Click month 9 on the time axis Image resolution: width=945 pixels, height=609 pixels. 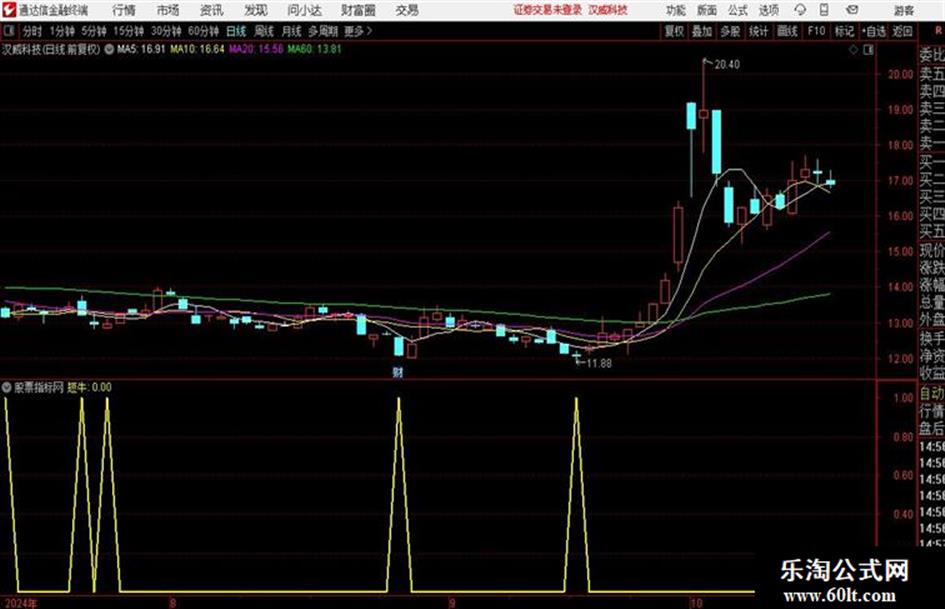coord(452,604)
